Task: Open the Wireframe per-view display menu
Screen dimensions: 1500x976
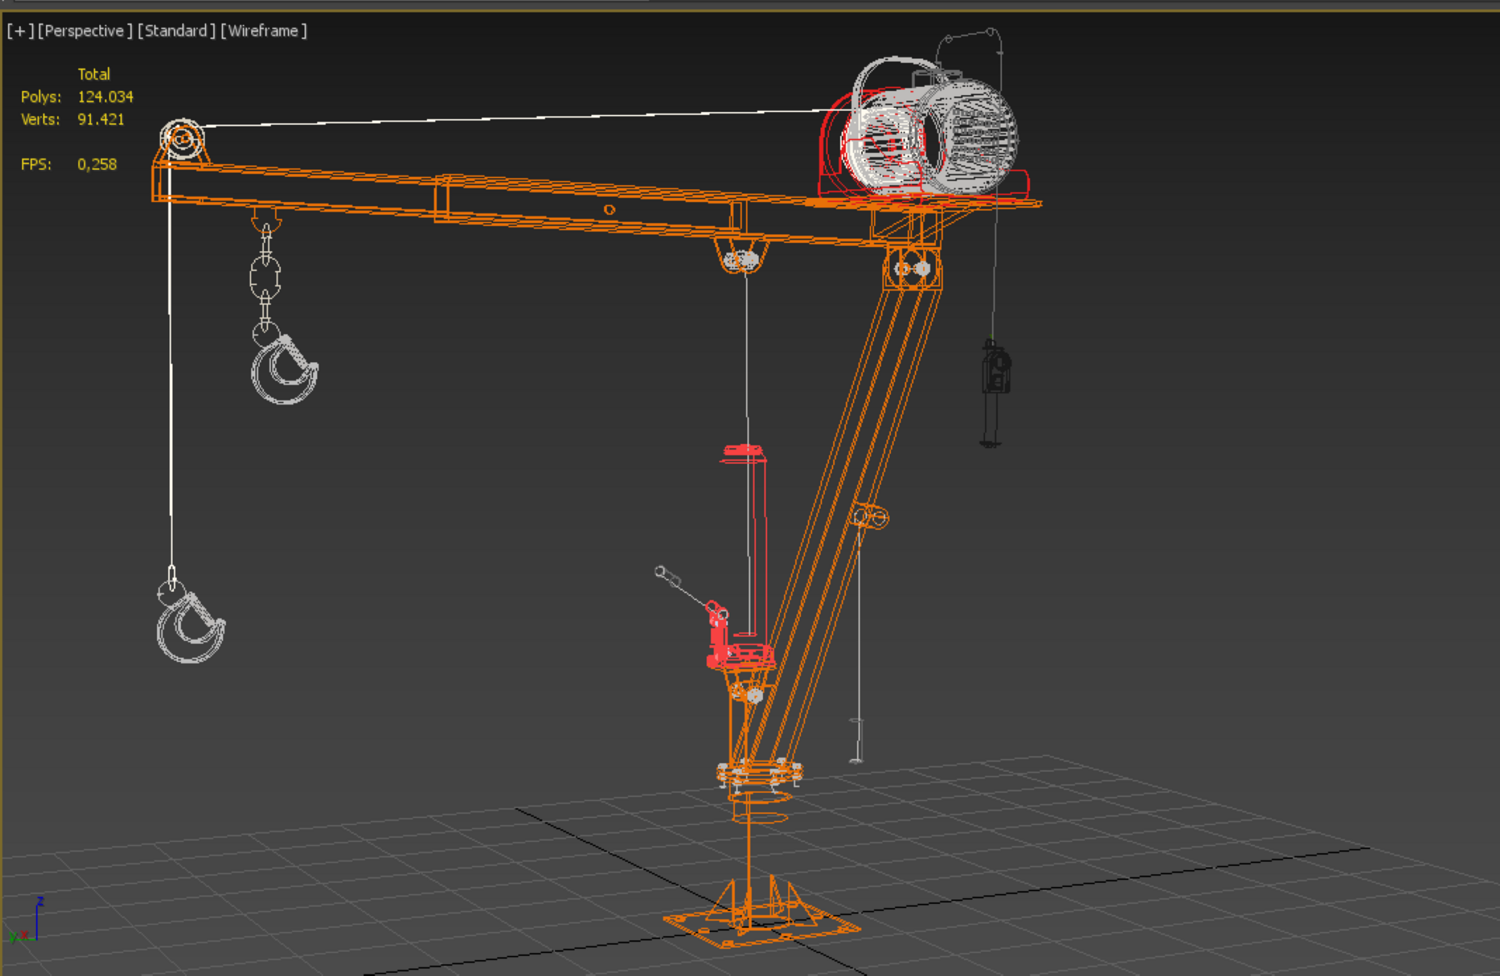Action: [x=263, y=31]
